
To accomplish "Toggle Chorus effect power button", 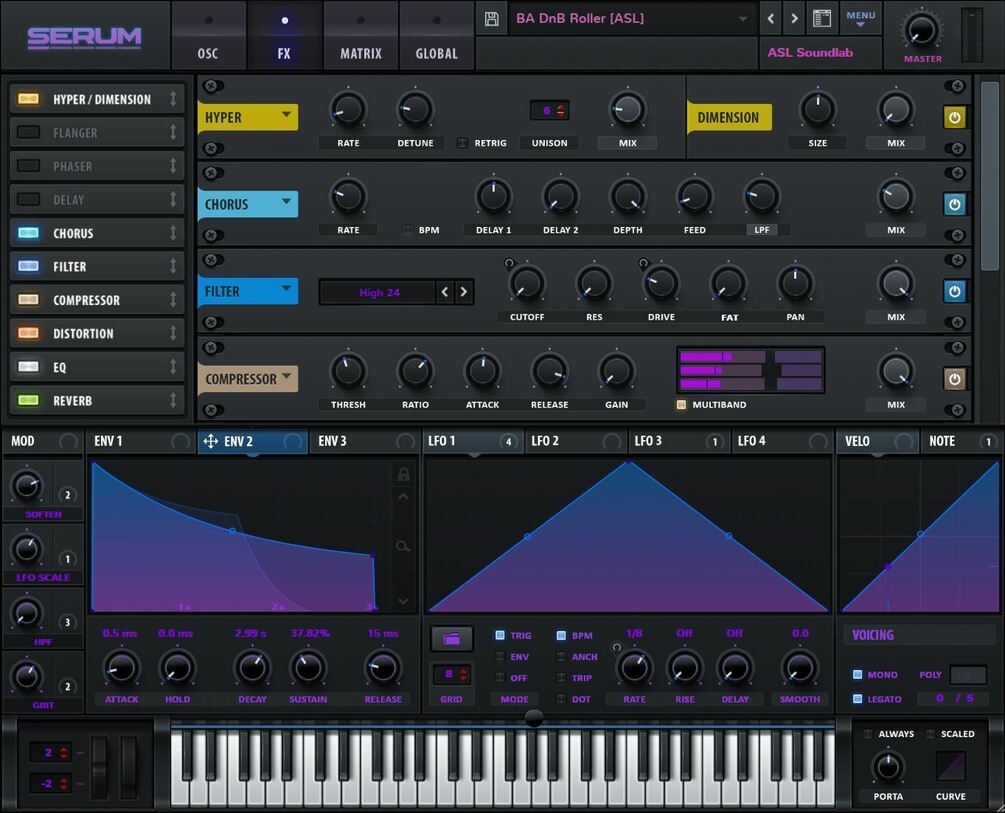I will [x=954, y=205].
